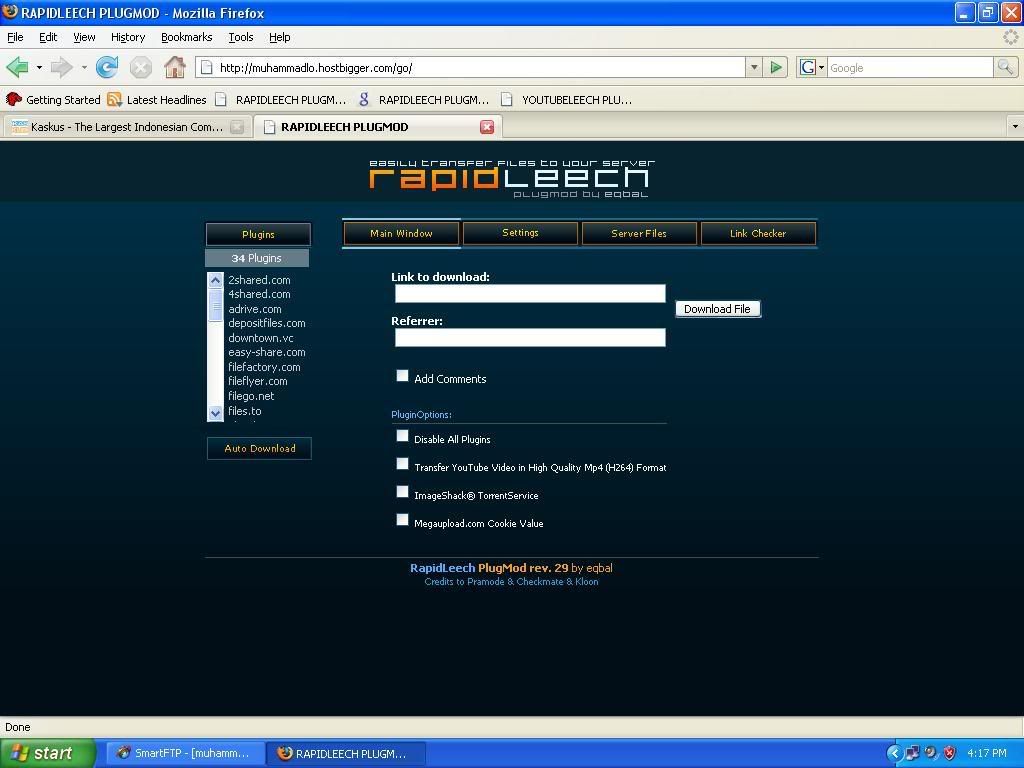Click the Plugins button
The image size is (1024, 768).
pyautogui.click(x=259, y=234)
